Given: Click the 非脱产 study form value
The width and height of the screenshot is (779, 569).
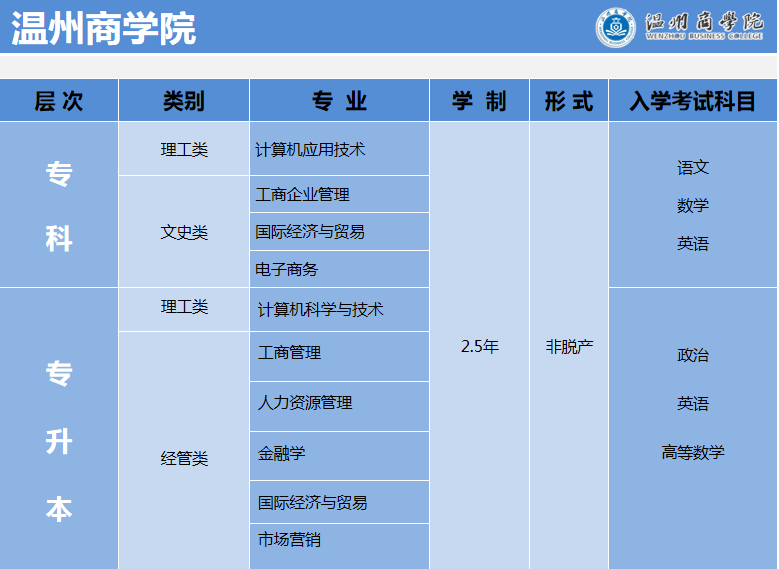Looking at the screenshot, I should click(569, 346).
